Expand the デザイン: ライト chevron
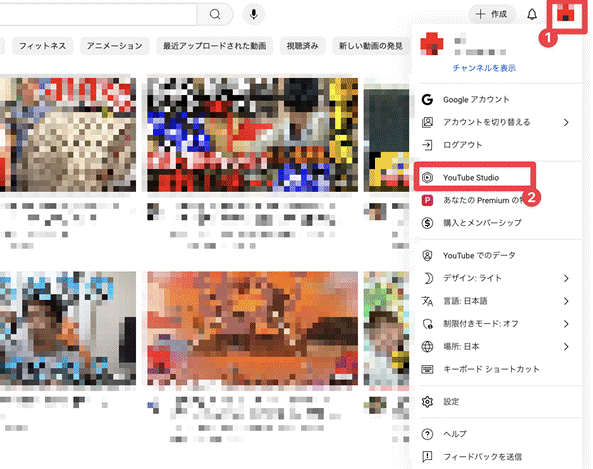 click(566, 278)
